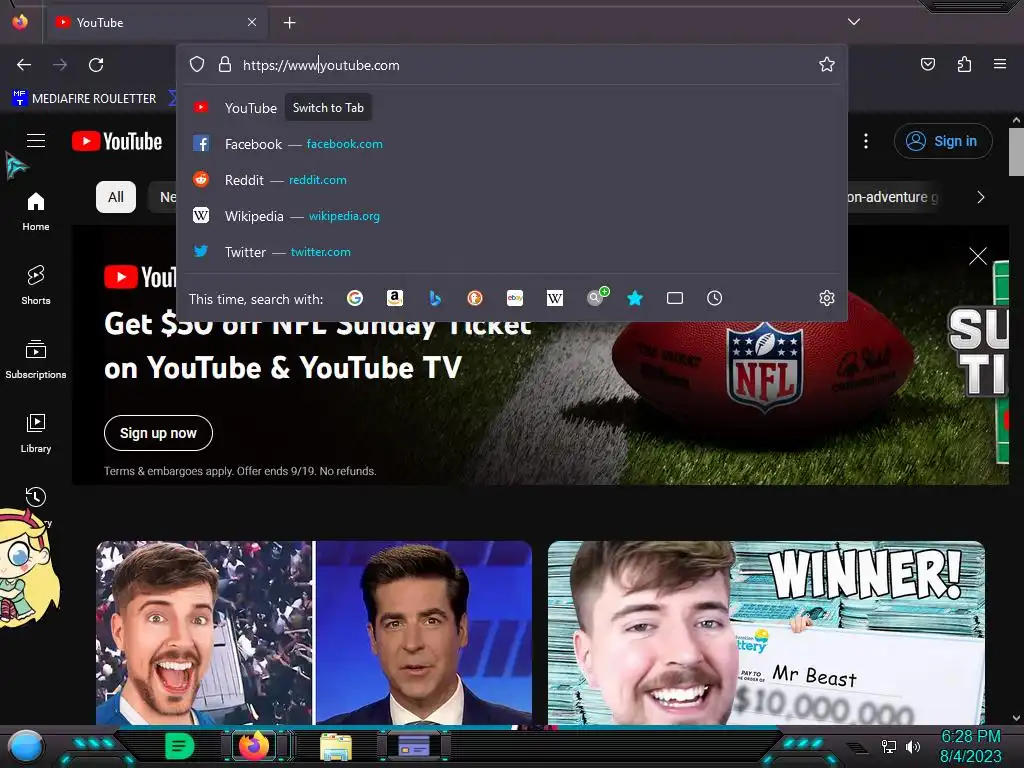
Task: View site security padlock info
Action: pos(225,64)
